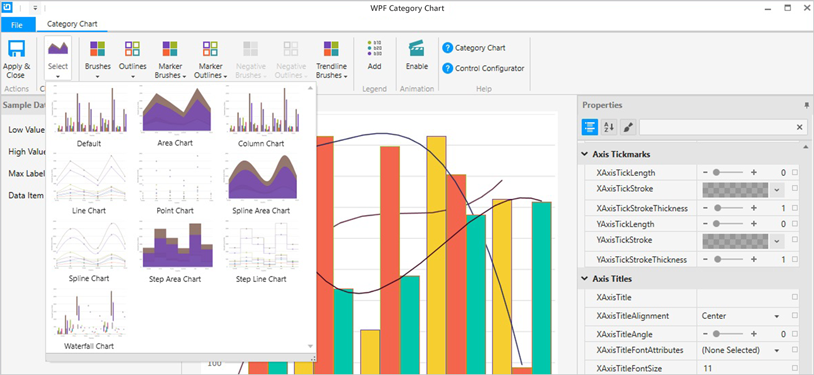Click the properties paintbrush filter icon
The image size is (814, 375).
pos(628,127)
